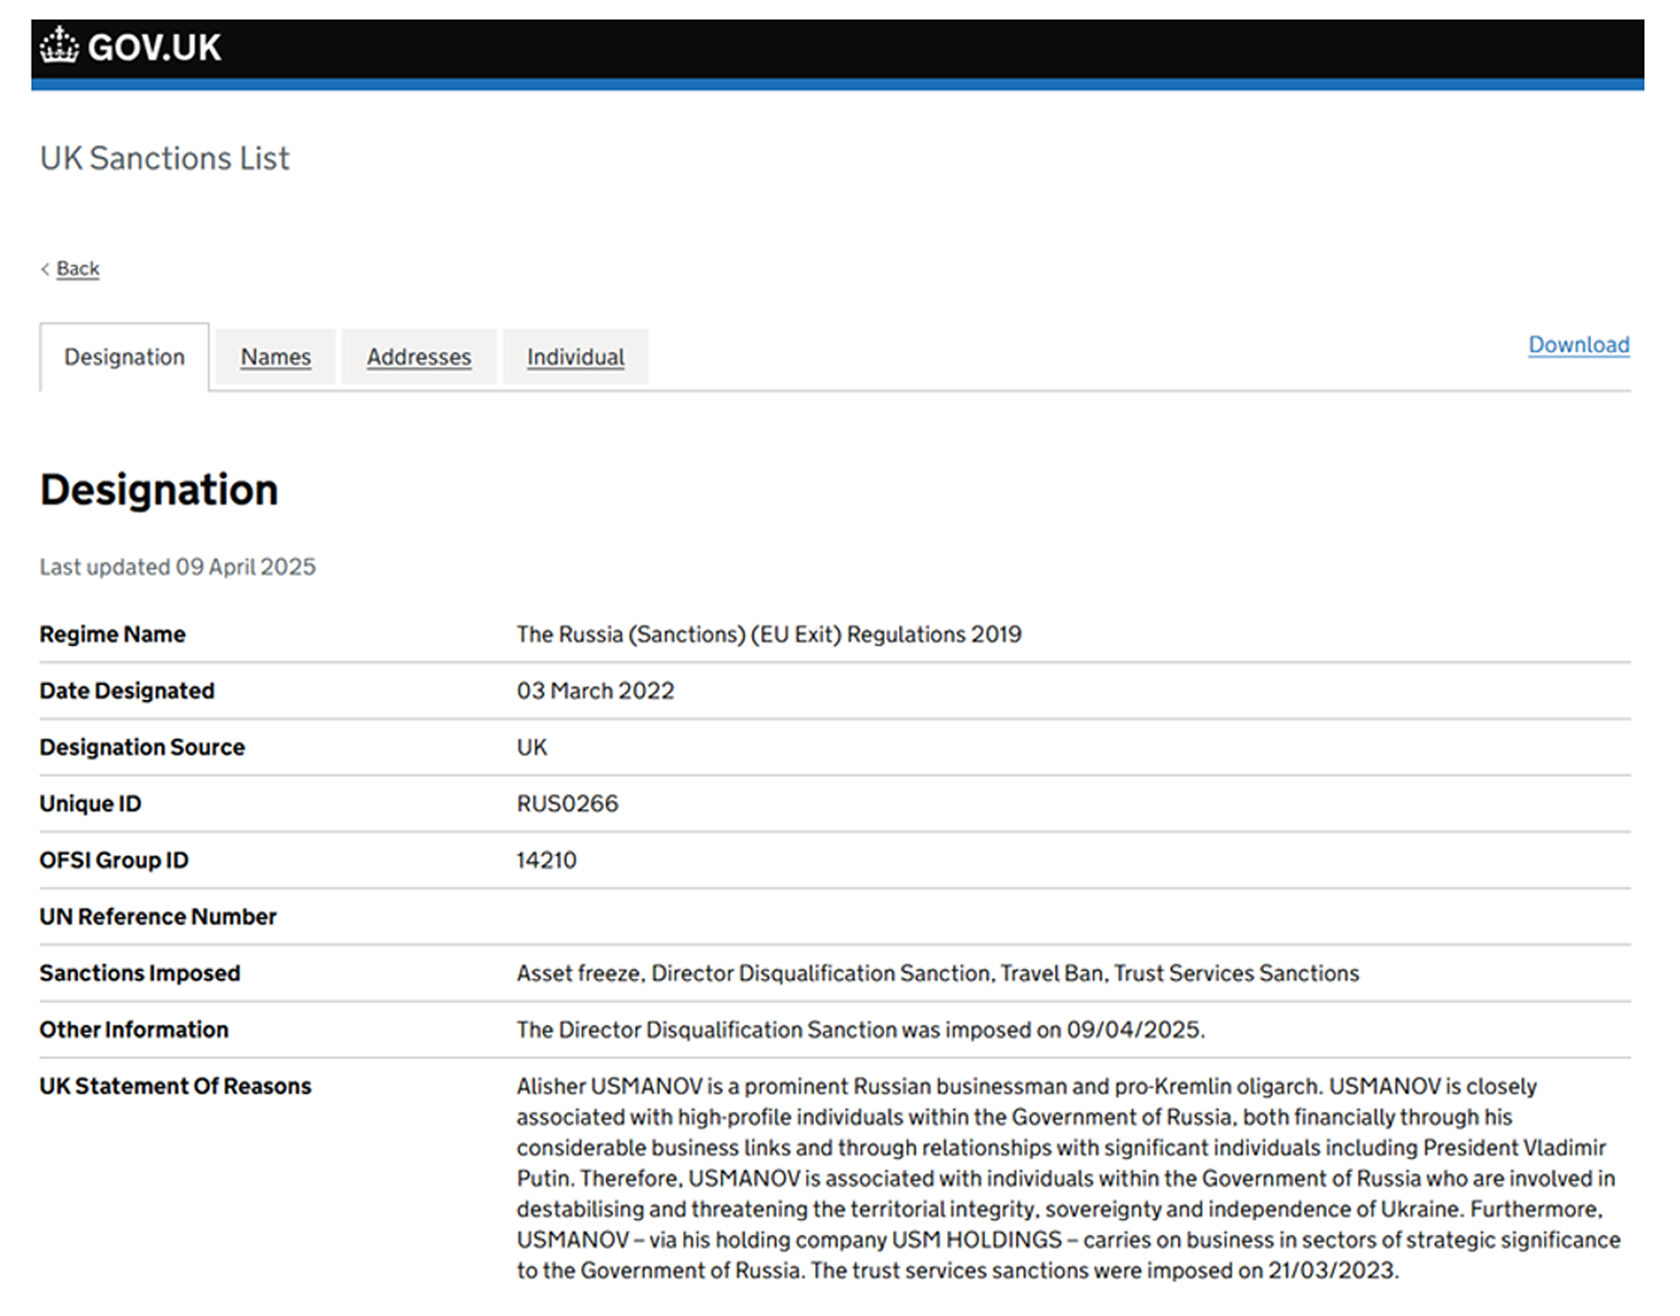Click the Alisher USMANOV statement of reasons paragraph
This screenshot has width=1680, height=1316.
pos(1069,1178)
